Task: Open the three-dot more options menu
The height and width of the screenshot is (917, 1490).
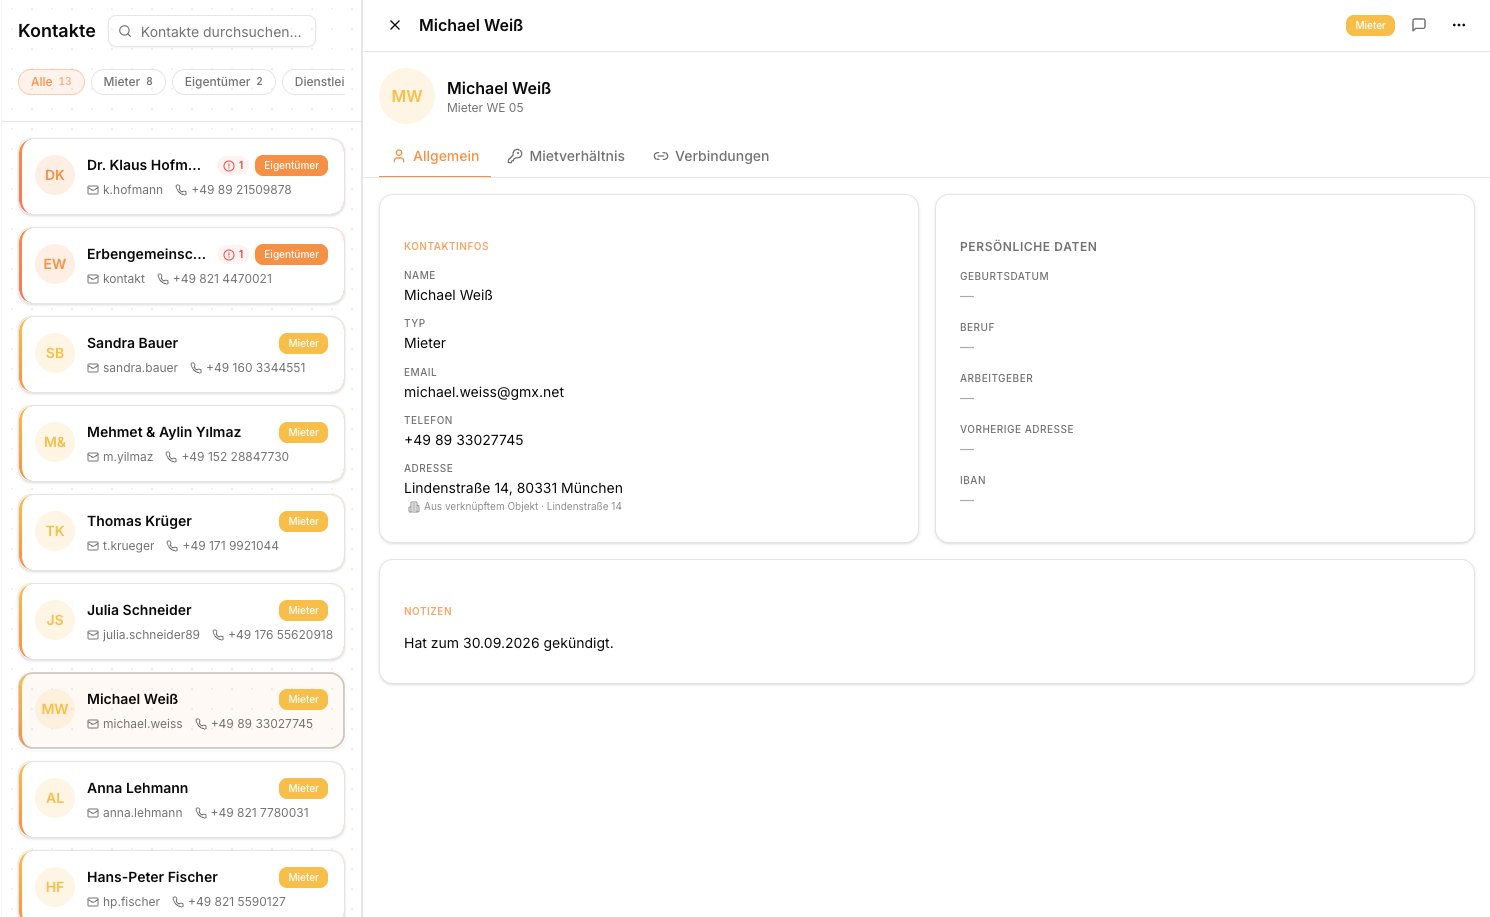Action: [1459, 25]
